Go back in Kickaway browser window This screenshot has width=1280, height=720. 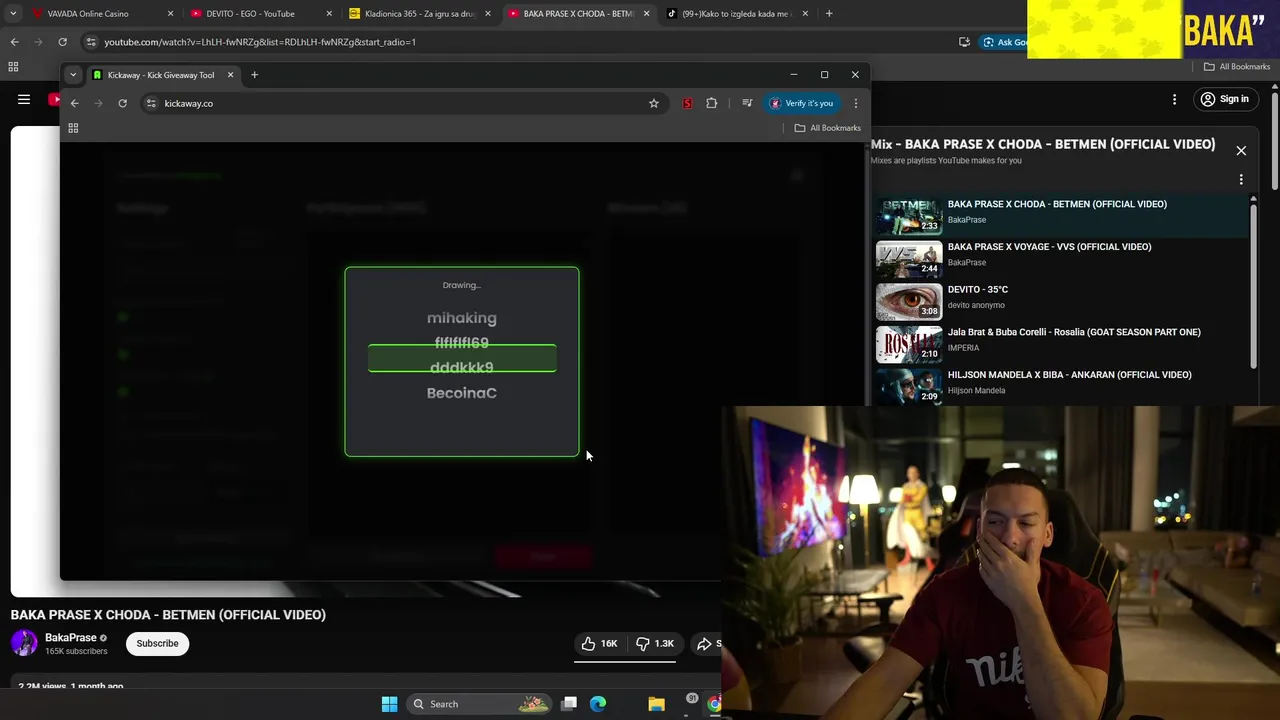click(x=74, y=103)
